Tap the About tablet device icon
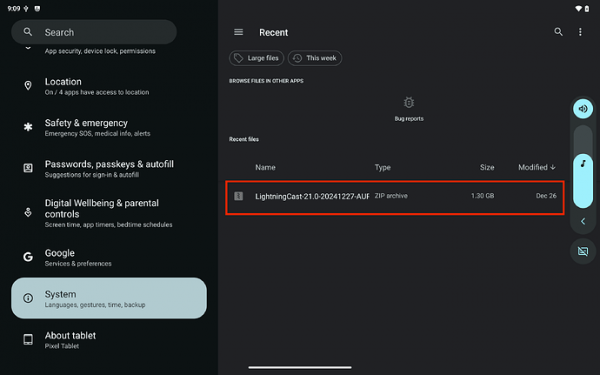This screenshot has width=600, height=375. click(x=28, y=339)
